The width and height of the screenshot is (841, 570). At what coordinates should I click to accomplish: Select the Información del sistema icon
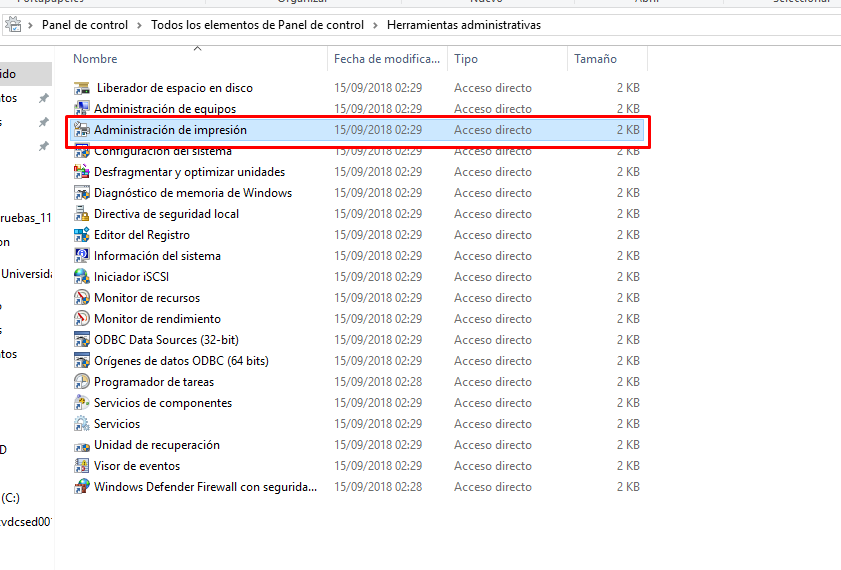tap(82, 256)
